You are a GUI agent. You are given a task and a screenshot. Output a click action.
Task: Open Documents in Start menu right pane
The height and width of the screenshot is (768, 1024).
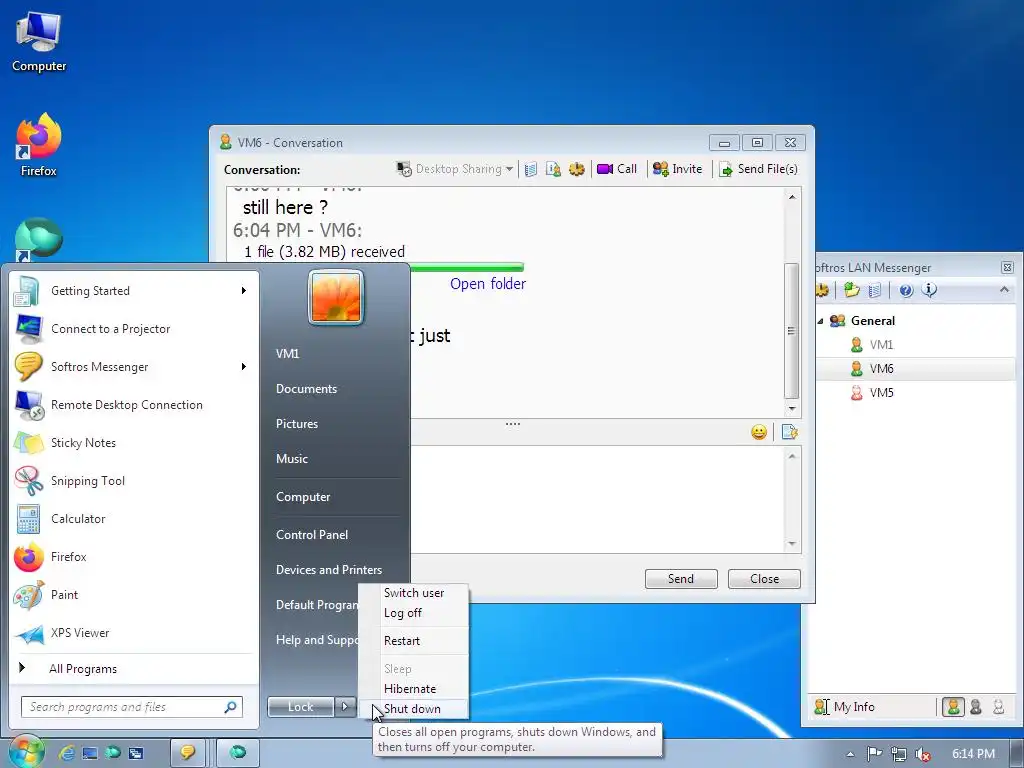point(306,389)
